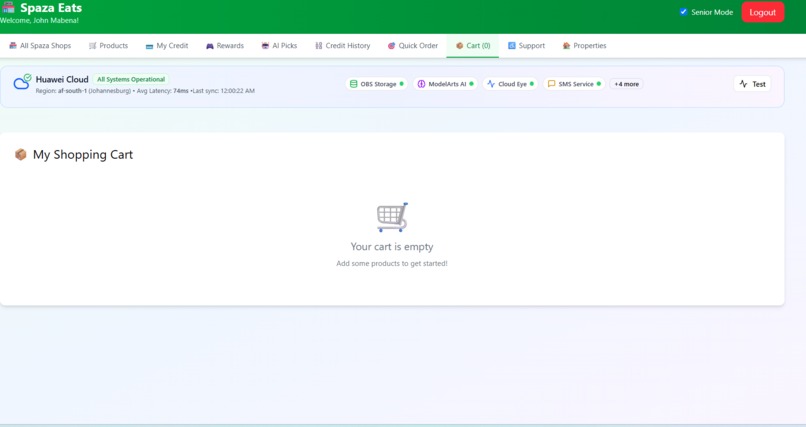Click the empty shopping cart illustration
The height and width of the screenshot is (427, 806).
392,217
